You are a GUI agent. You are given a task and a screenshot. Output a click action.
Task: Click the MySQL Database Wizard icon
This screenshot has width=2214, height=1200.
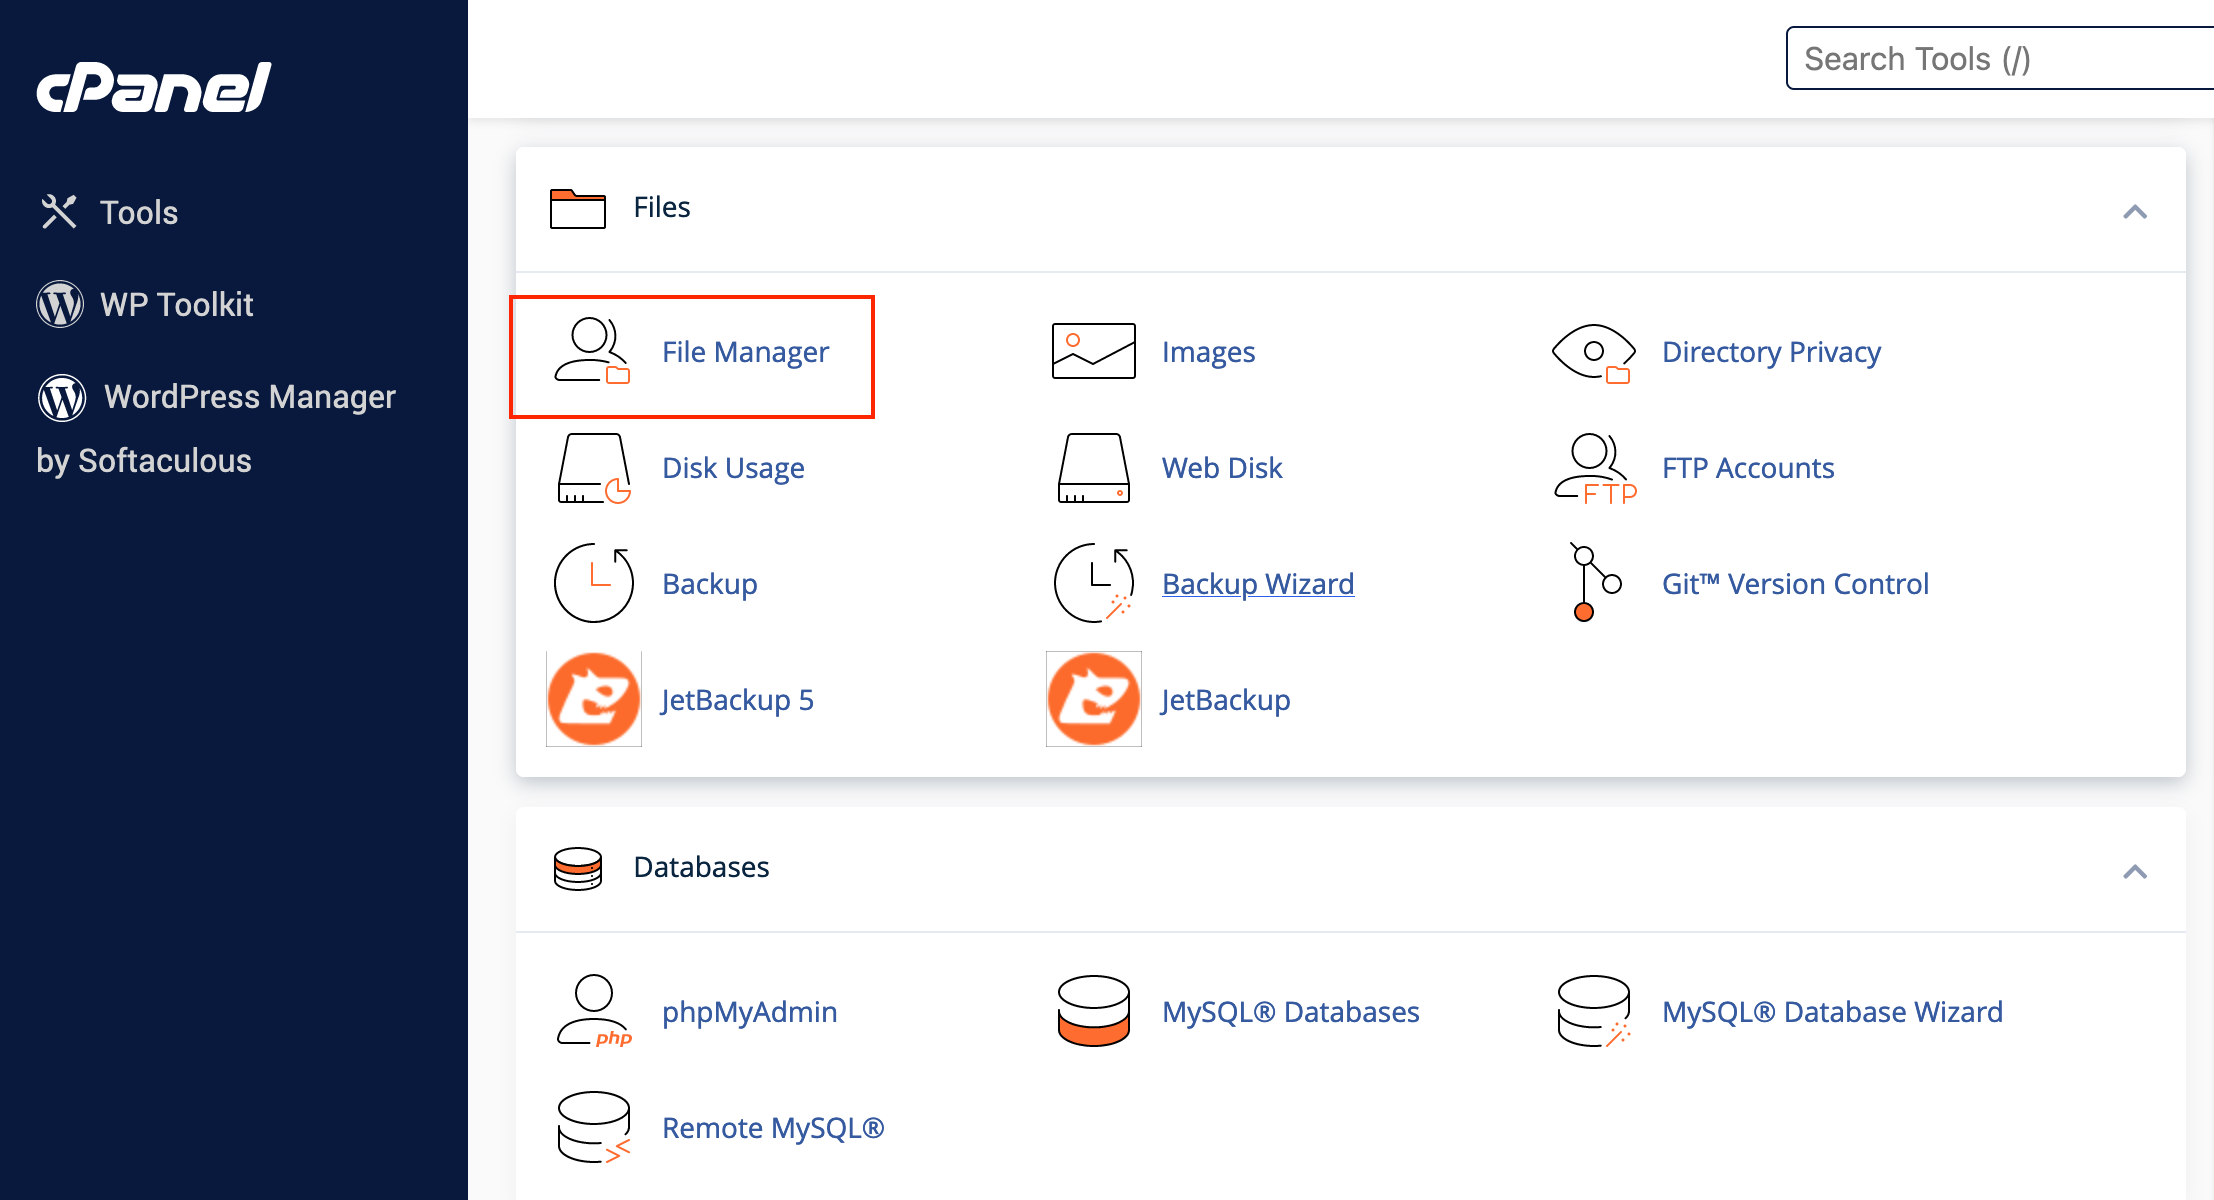(x=1594, y=1011)
